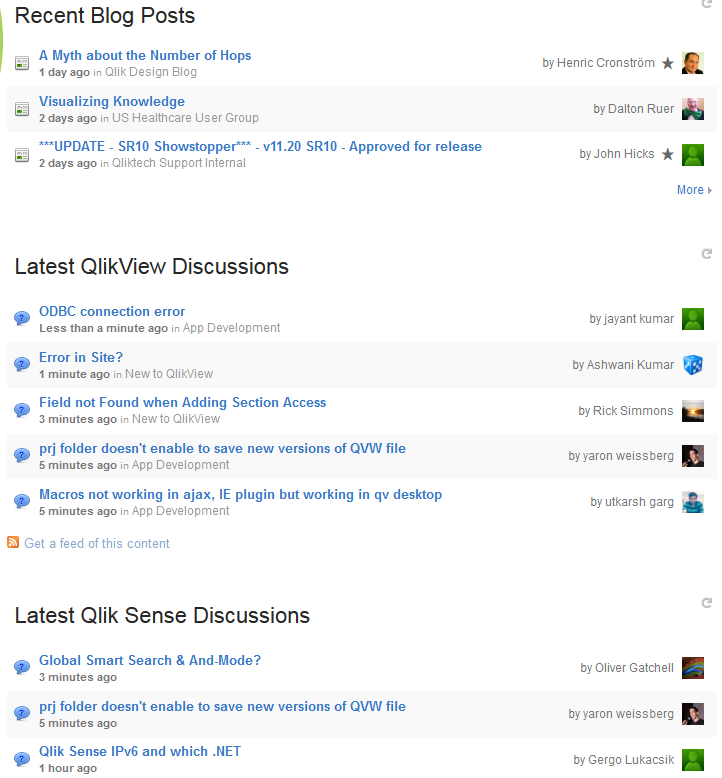Click 'Get a feed of this content'

click(97, 543)
